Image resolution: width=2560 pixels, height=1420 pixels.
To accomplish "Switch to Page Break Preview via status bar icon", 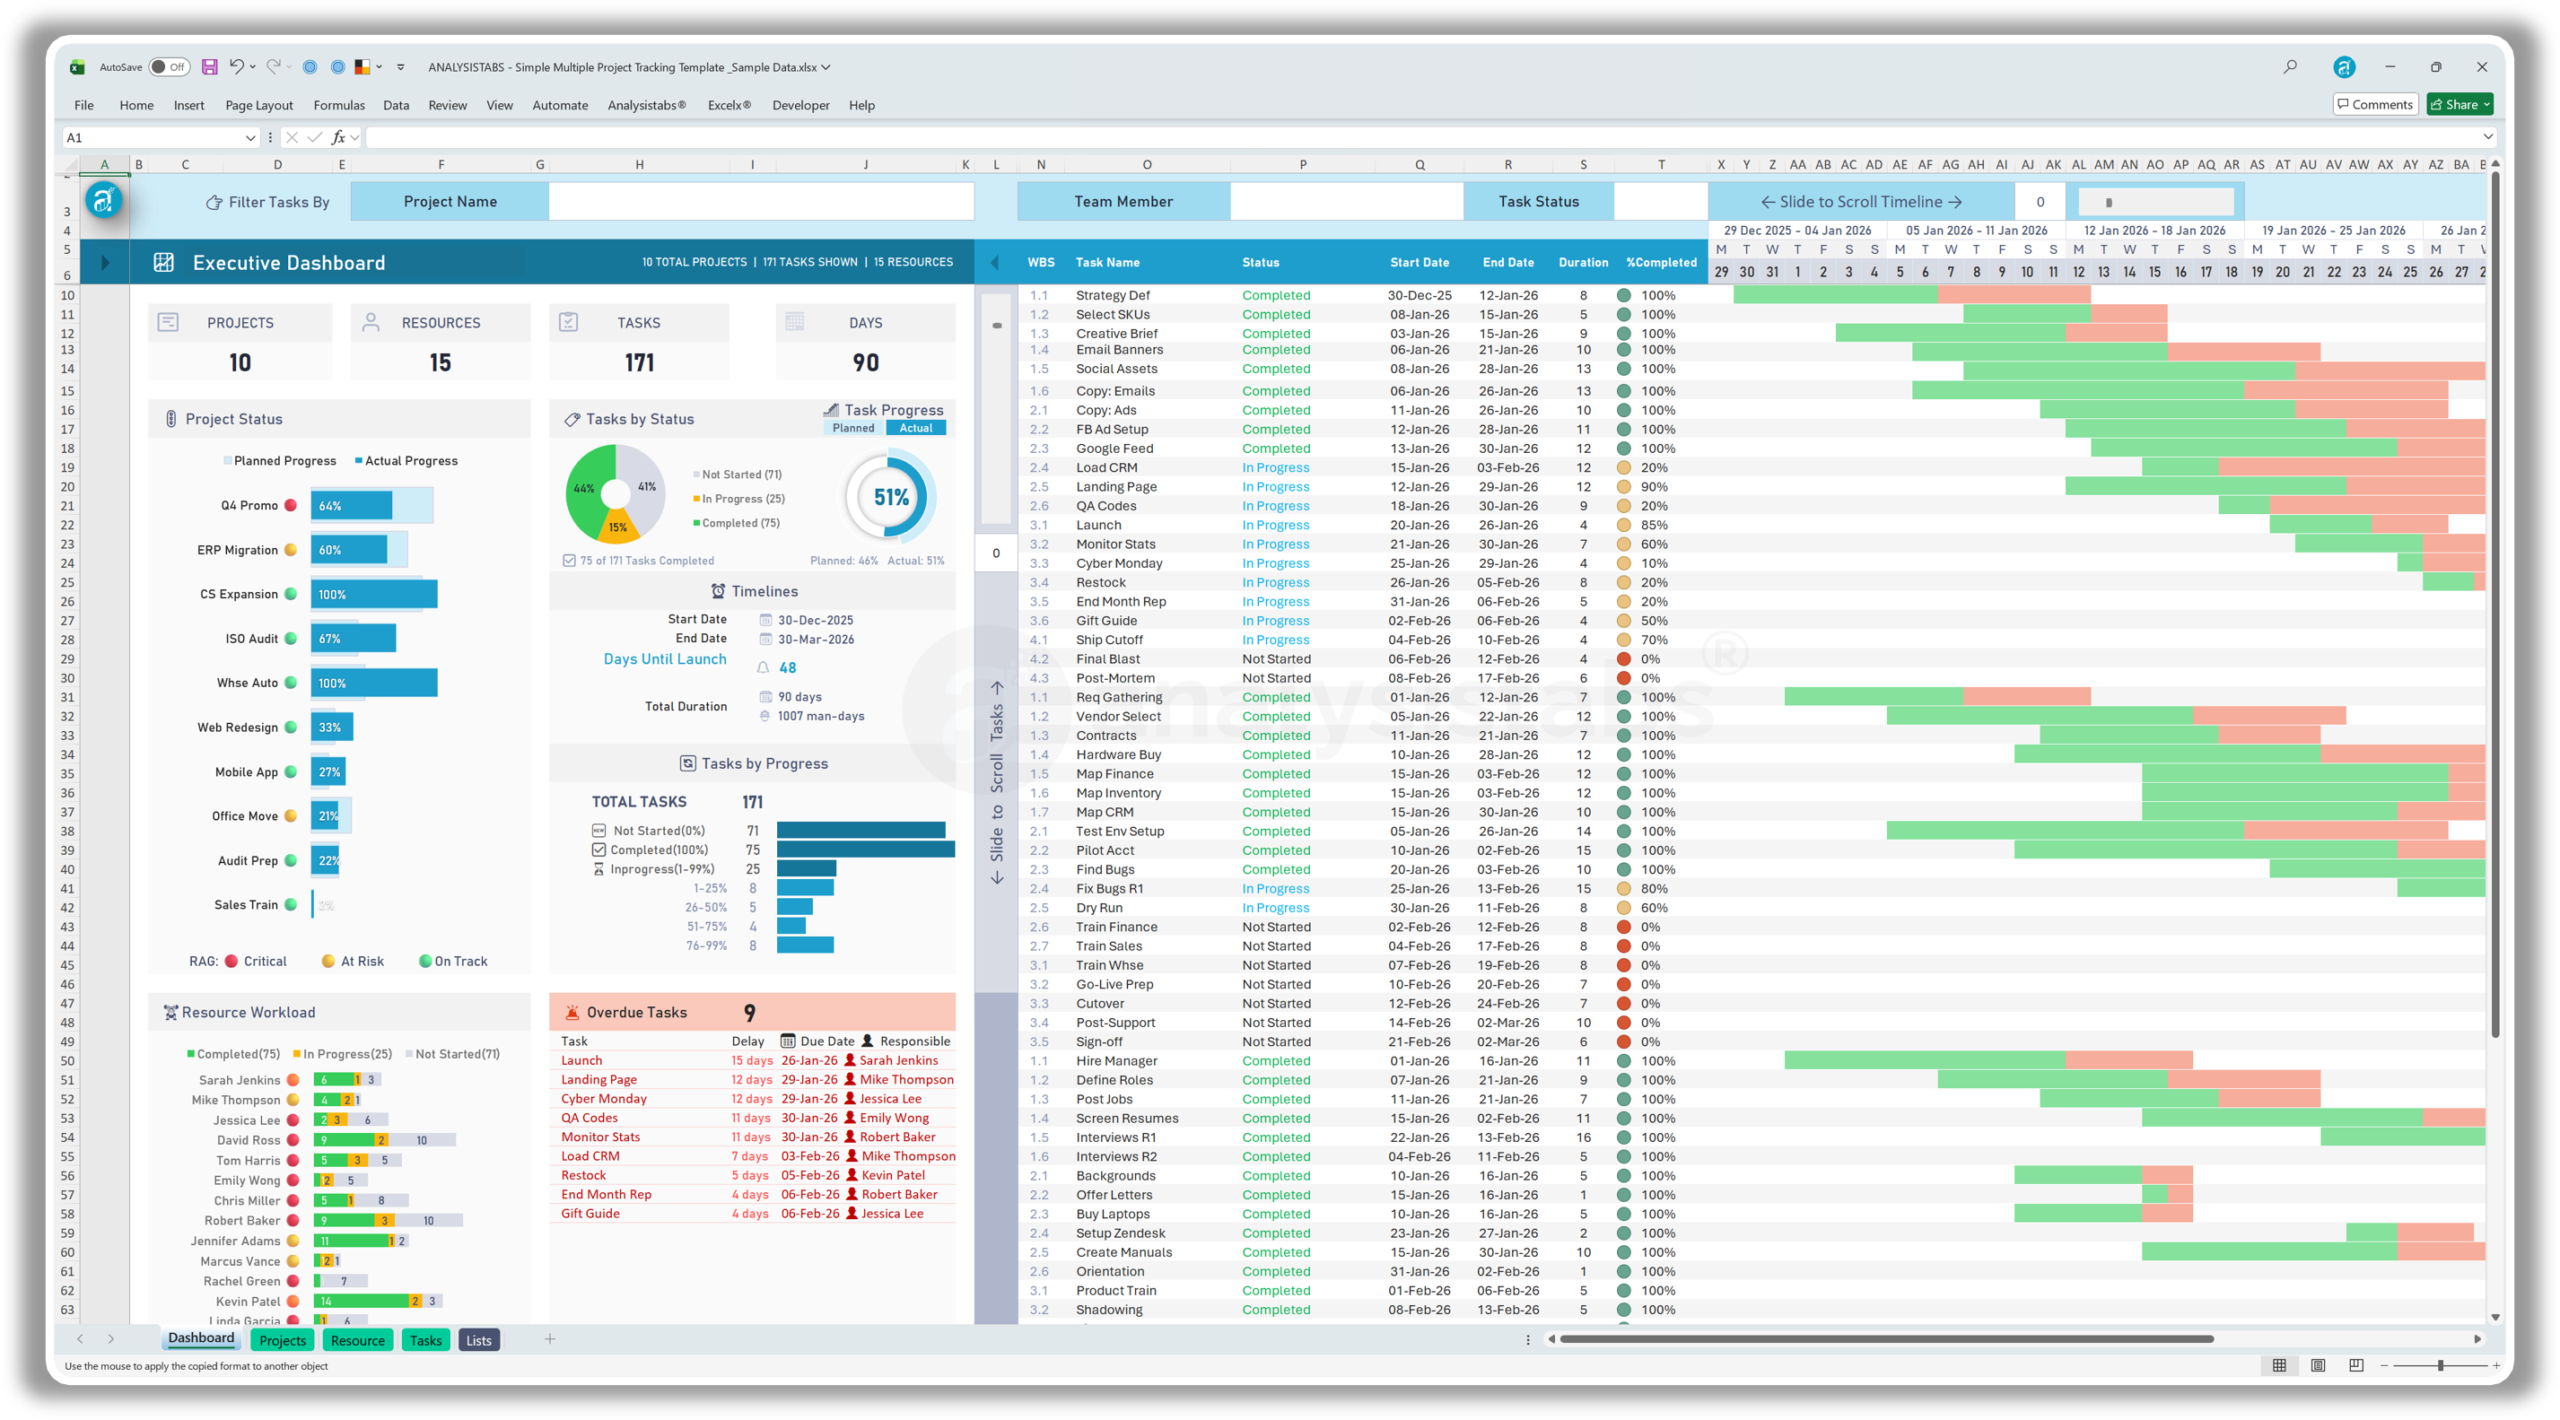I will pos(2354,1364).
